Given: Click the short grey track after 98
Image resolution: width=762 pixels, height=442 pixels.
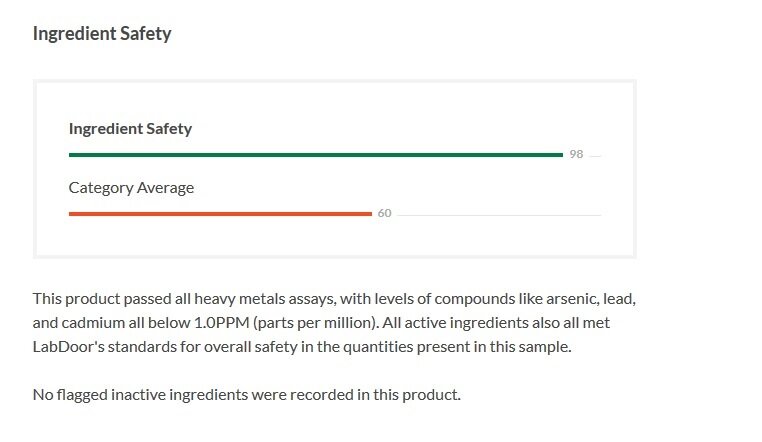Looking at the screenshot, I should [x=595, y=156].
